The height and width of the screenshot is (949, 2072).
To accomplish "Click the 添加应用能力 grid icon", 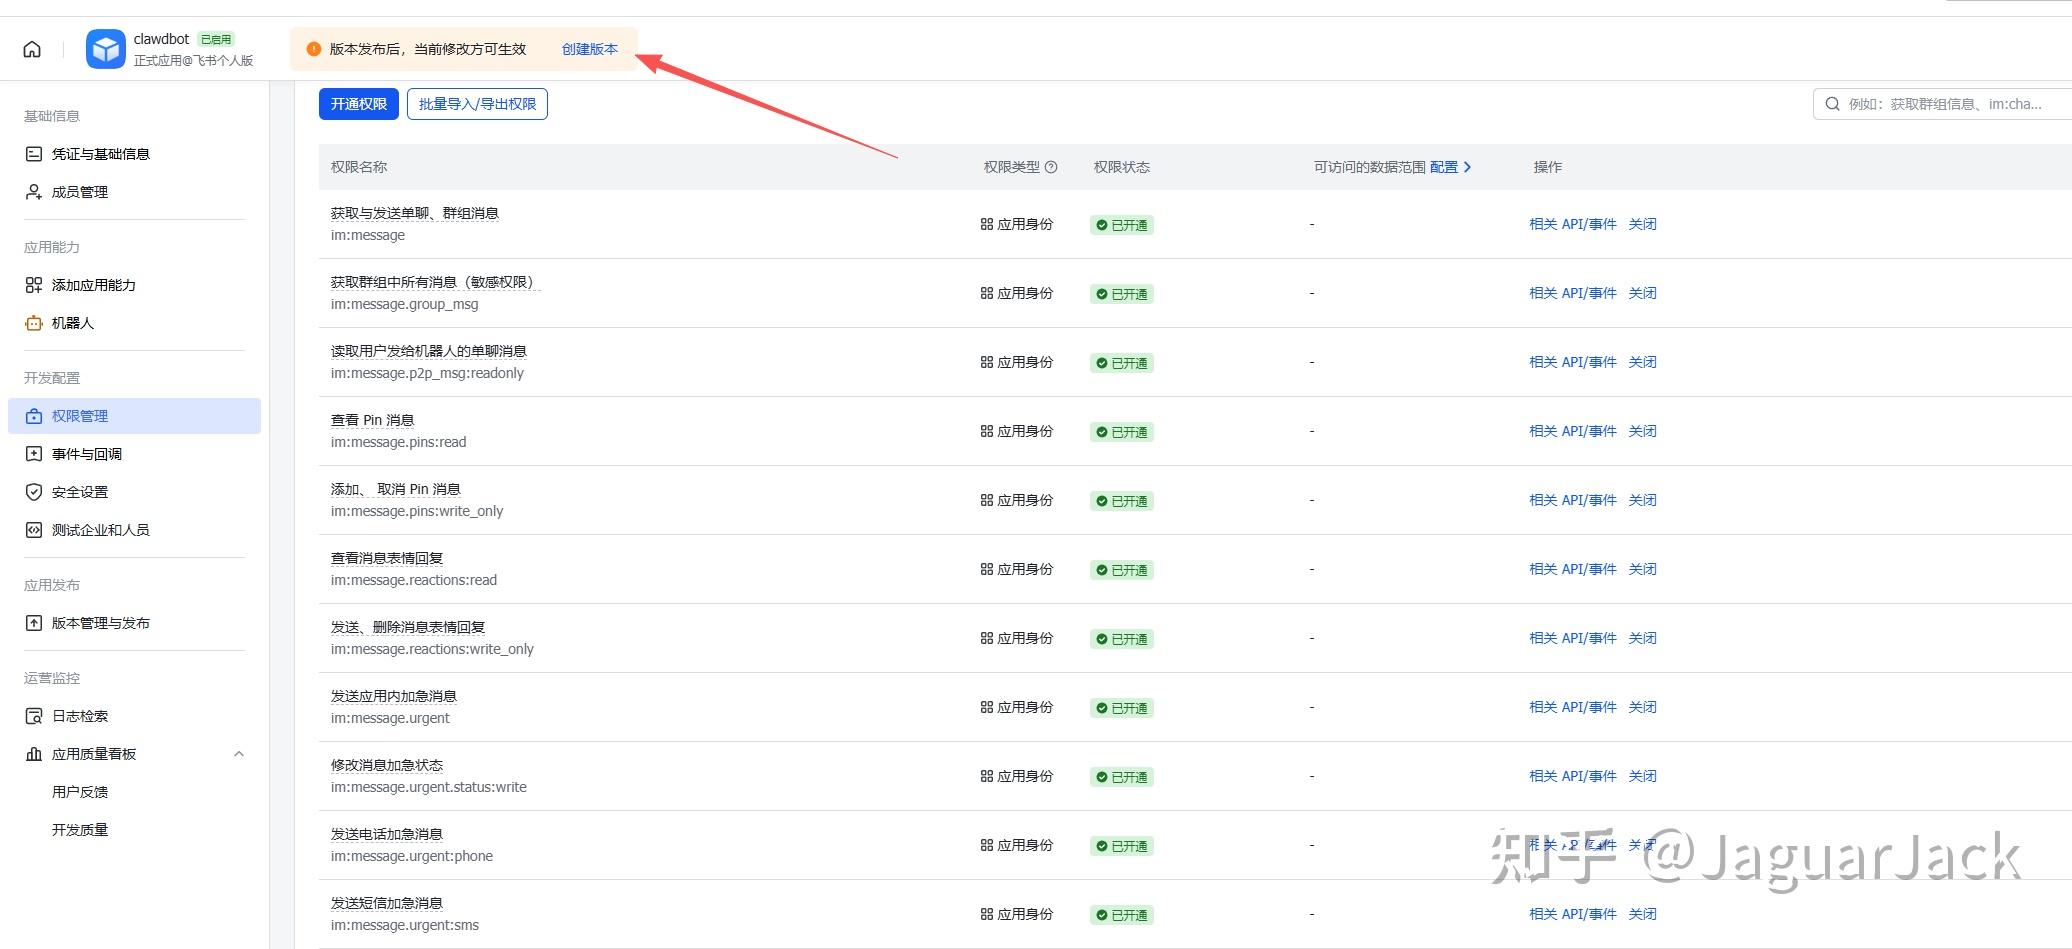I will (34, 285).
